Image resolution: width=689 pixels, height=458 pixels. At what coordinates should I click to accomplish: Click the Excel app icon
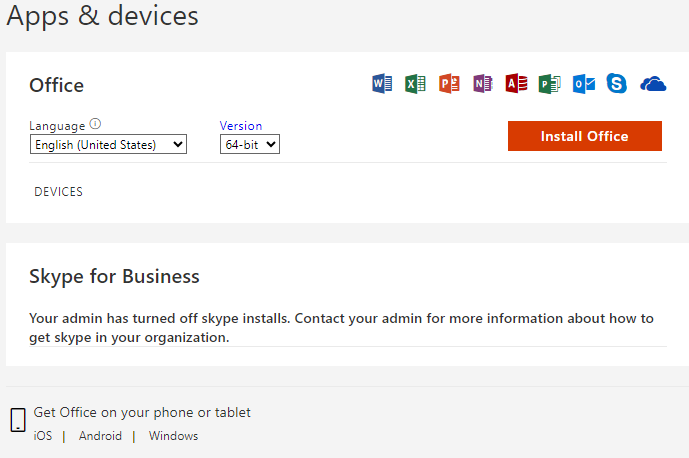click(416, 84)
